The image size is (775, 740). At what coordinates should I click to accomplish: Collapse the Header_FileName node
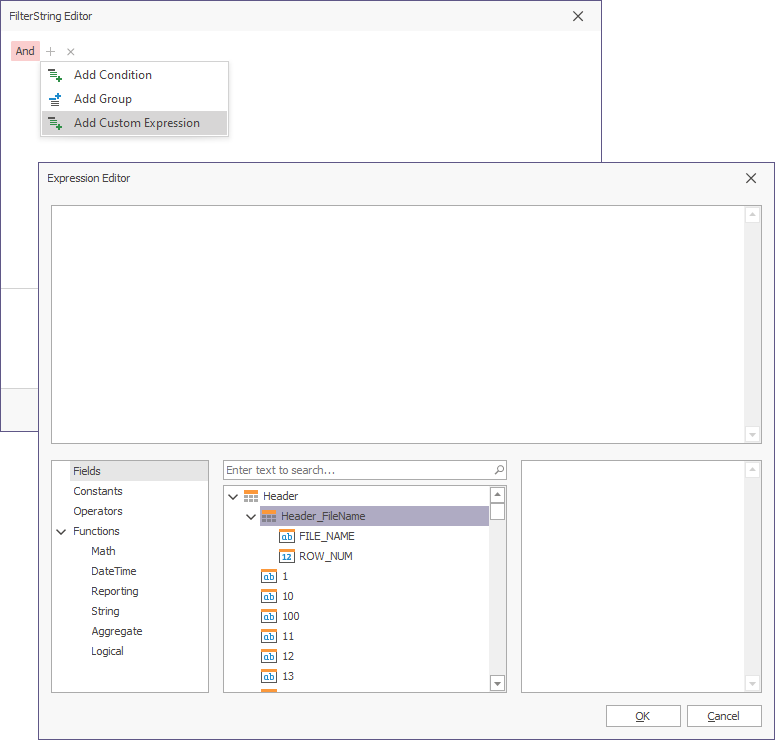(251, 517)
